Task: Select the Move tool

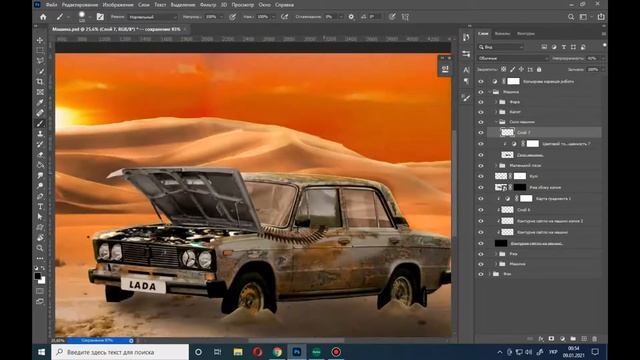Action: (40, 40)
